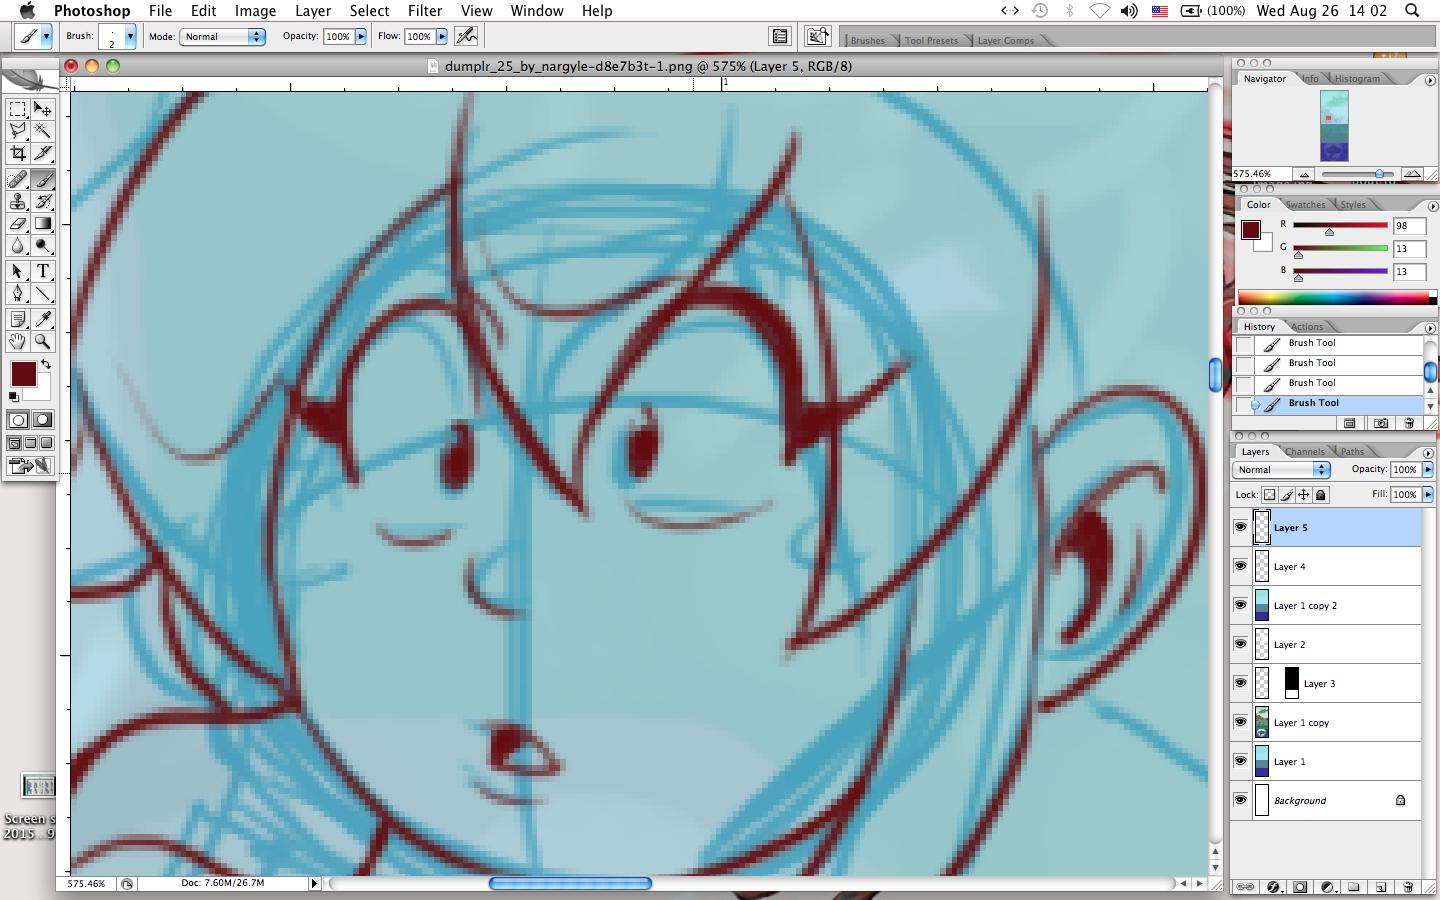The height and width of the screenshot is (900, 1440).
Task: Delete layer with Layers trash icon
Action: point(1408,887)
